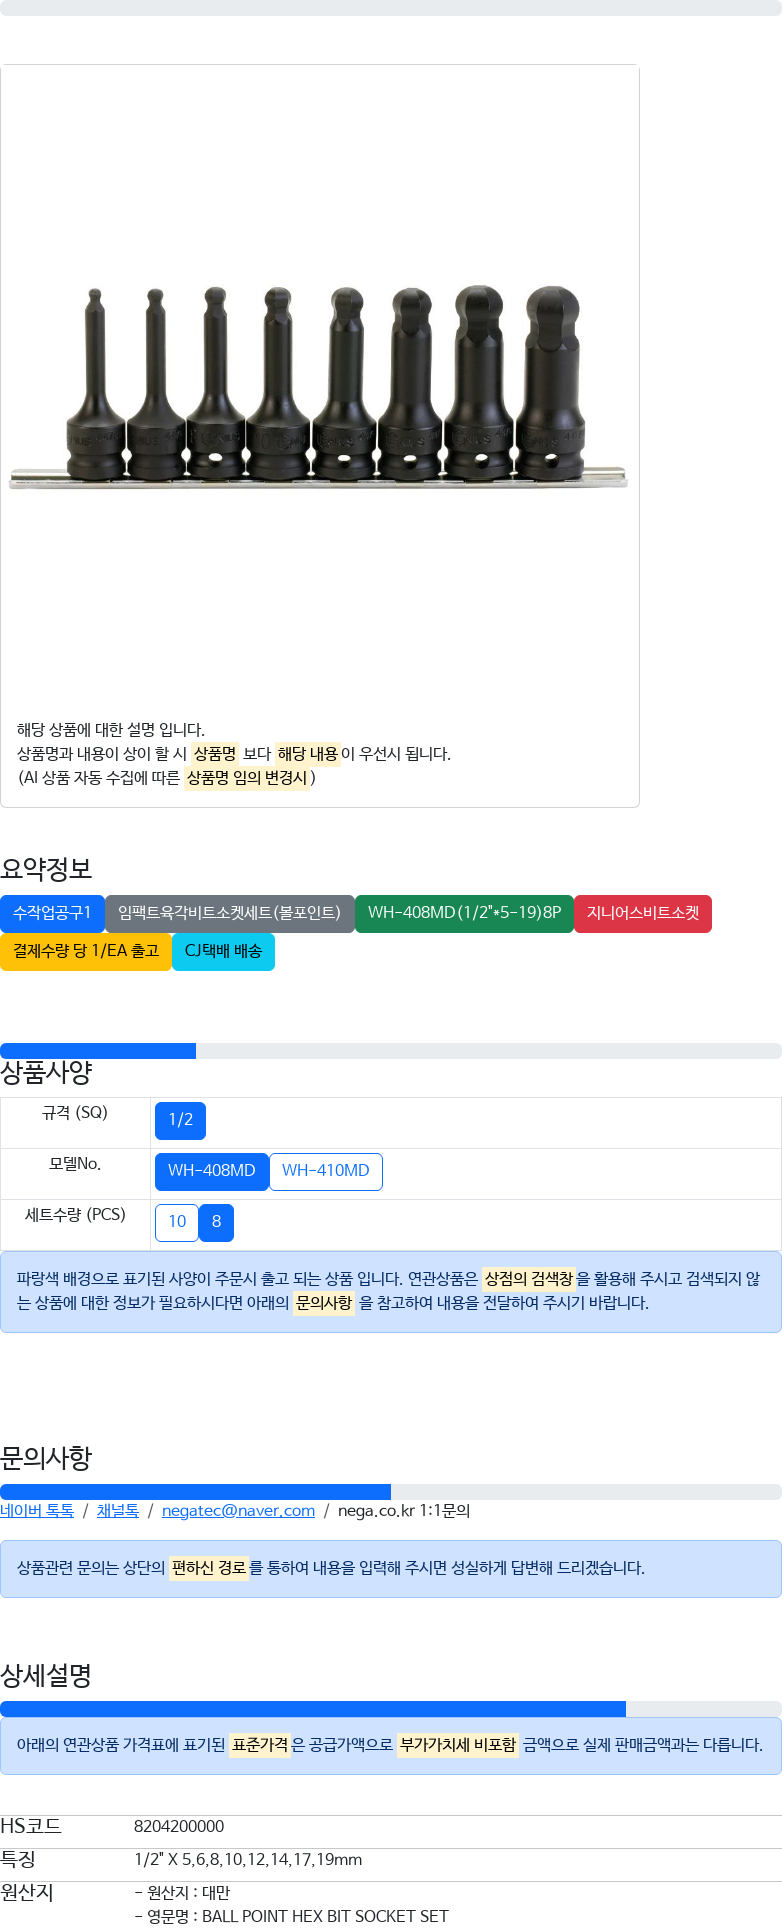Image resolution: width=782 pixels, height=1930 pixels.
Task: Click the progress bar under 문의사항 heading
Action: (x=390, y=1492)
